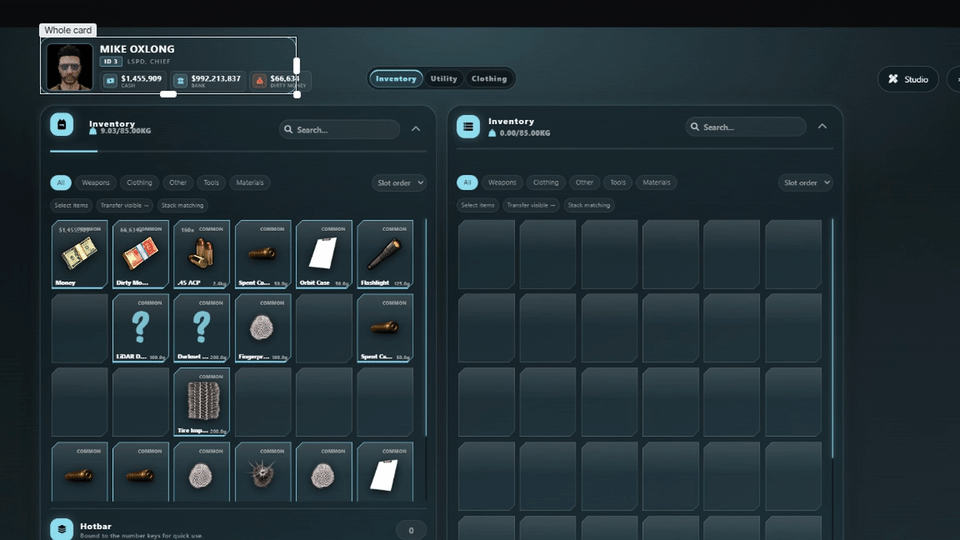The image size is (960, 540).
Task: Select the Spent Casing beside the Orbit Case
Action: (x=263, y=254)
